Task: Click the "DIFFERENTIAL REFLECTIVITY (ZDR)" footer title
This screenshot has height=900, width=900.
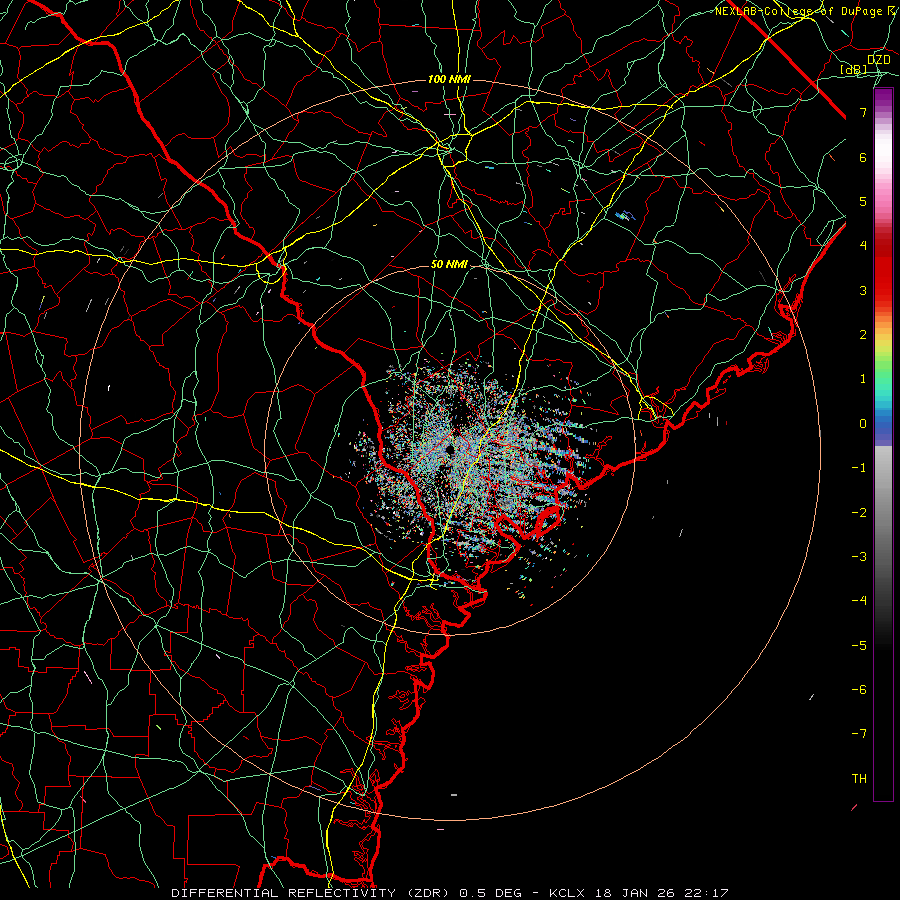Action: pyautogui.click(x=312, y=893)
